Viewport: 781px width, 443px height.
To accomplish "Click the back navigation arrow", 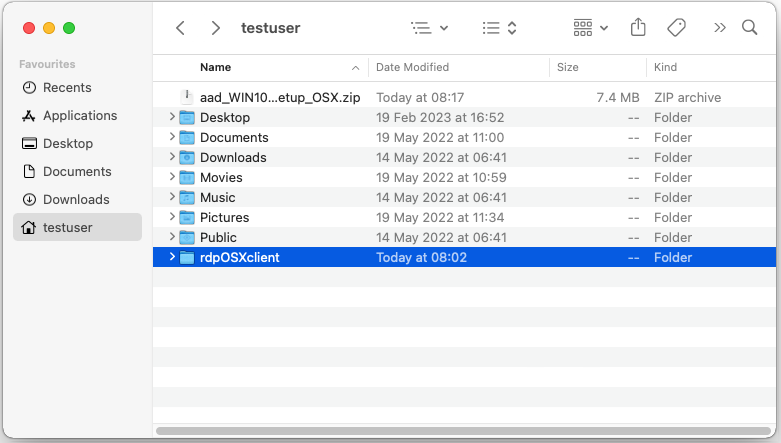I will 180,28.
